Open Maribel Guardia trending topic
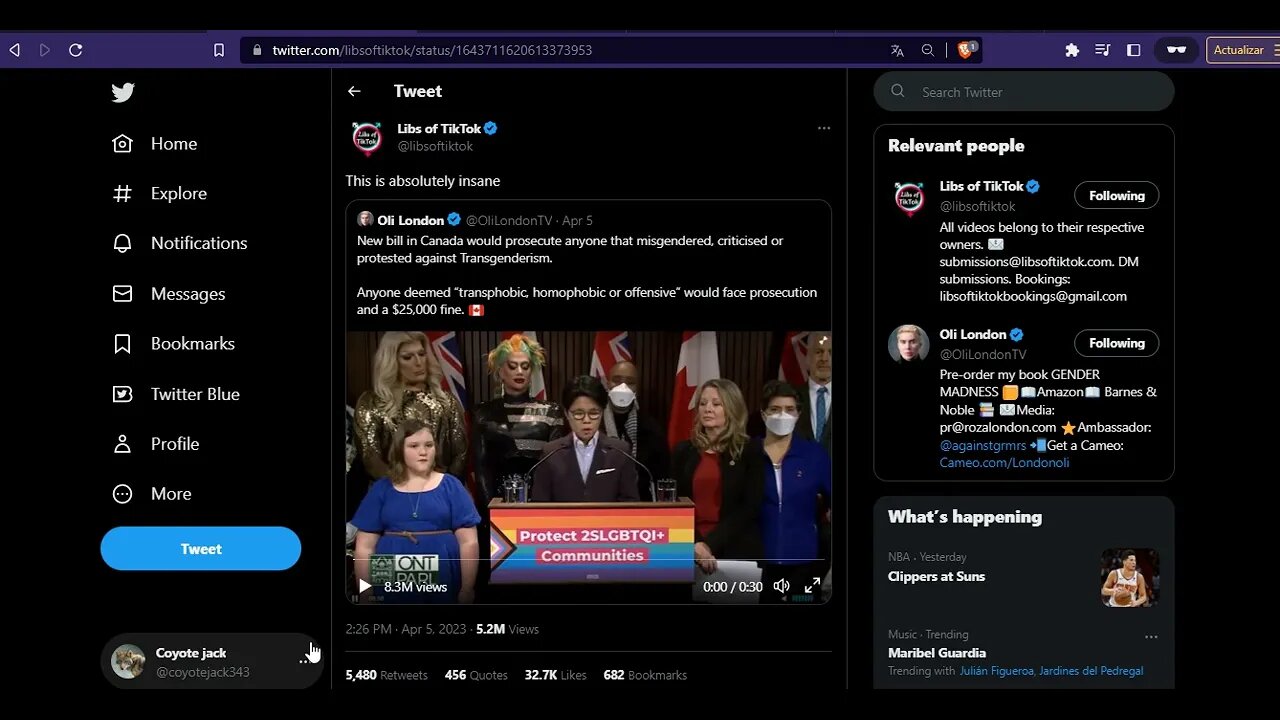Screen dimensions: 1280x720 click(x=937, y=653)
